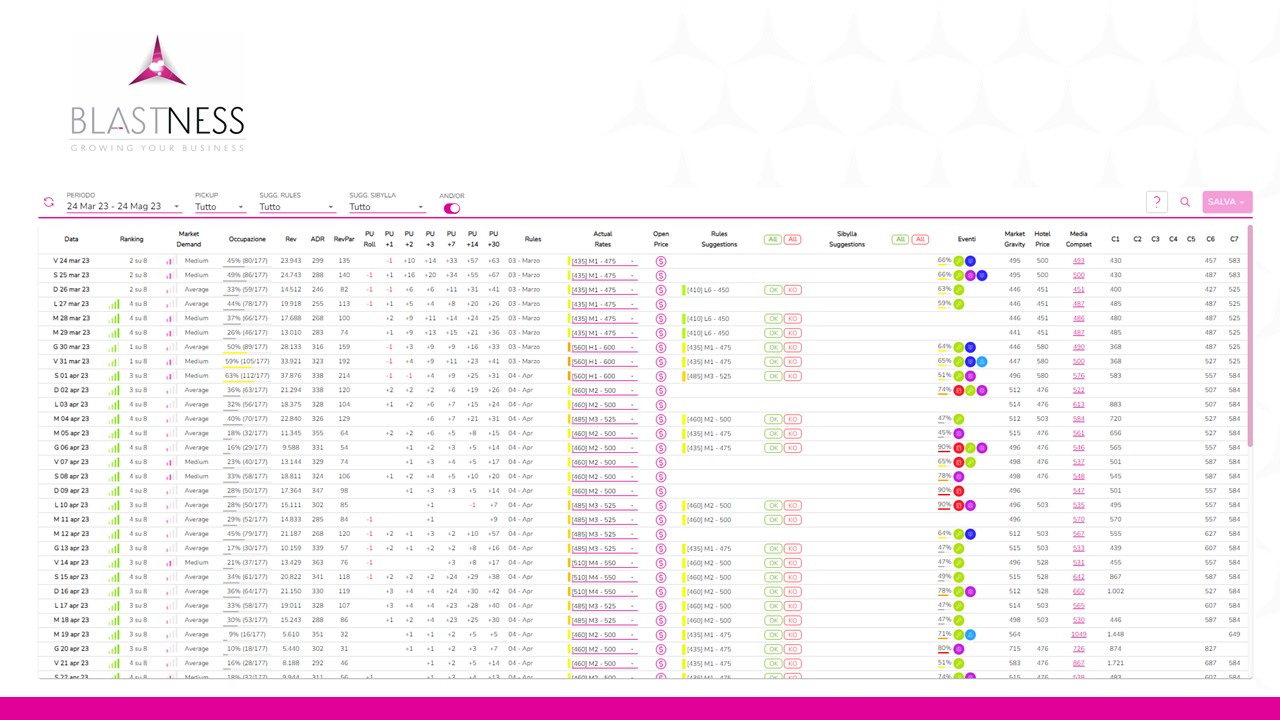1280x720 pixels.
Task: Click Open Price icon for 01 apr 23
Action: [x=661, y=376]
